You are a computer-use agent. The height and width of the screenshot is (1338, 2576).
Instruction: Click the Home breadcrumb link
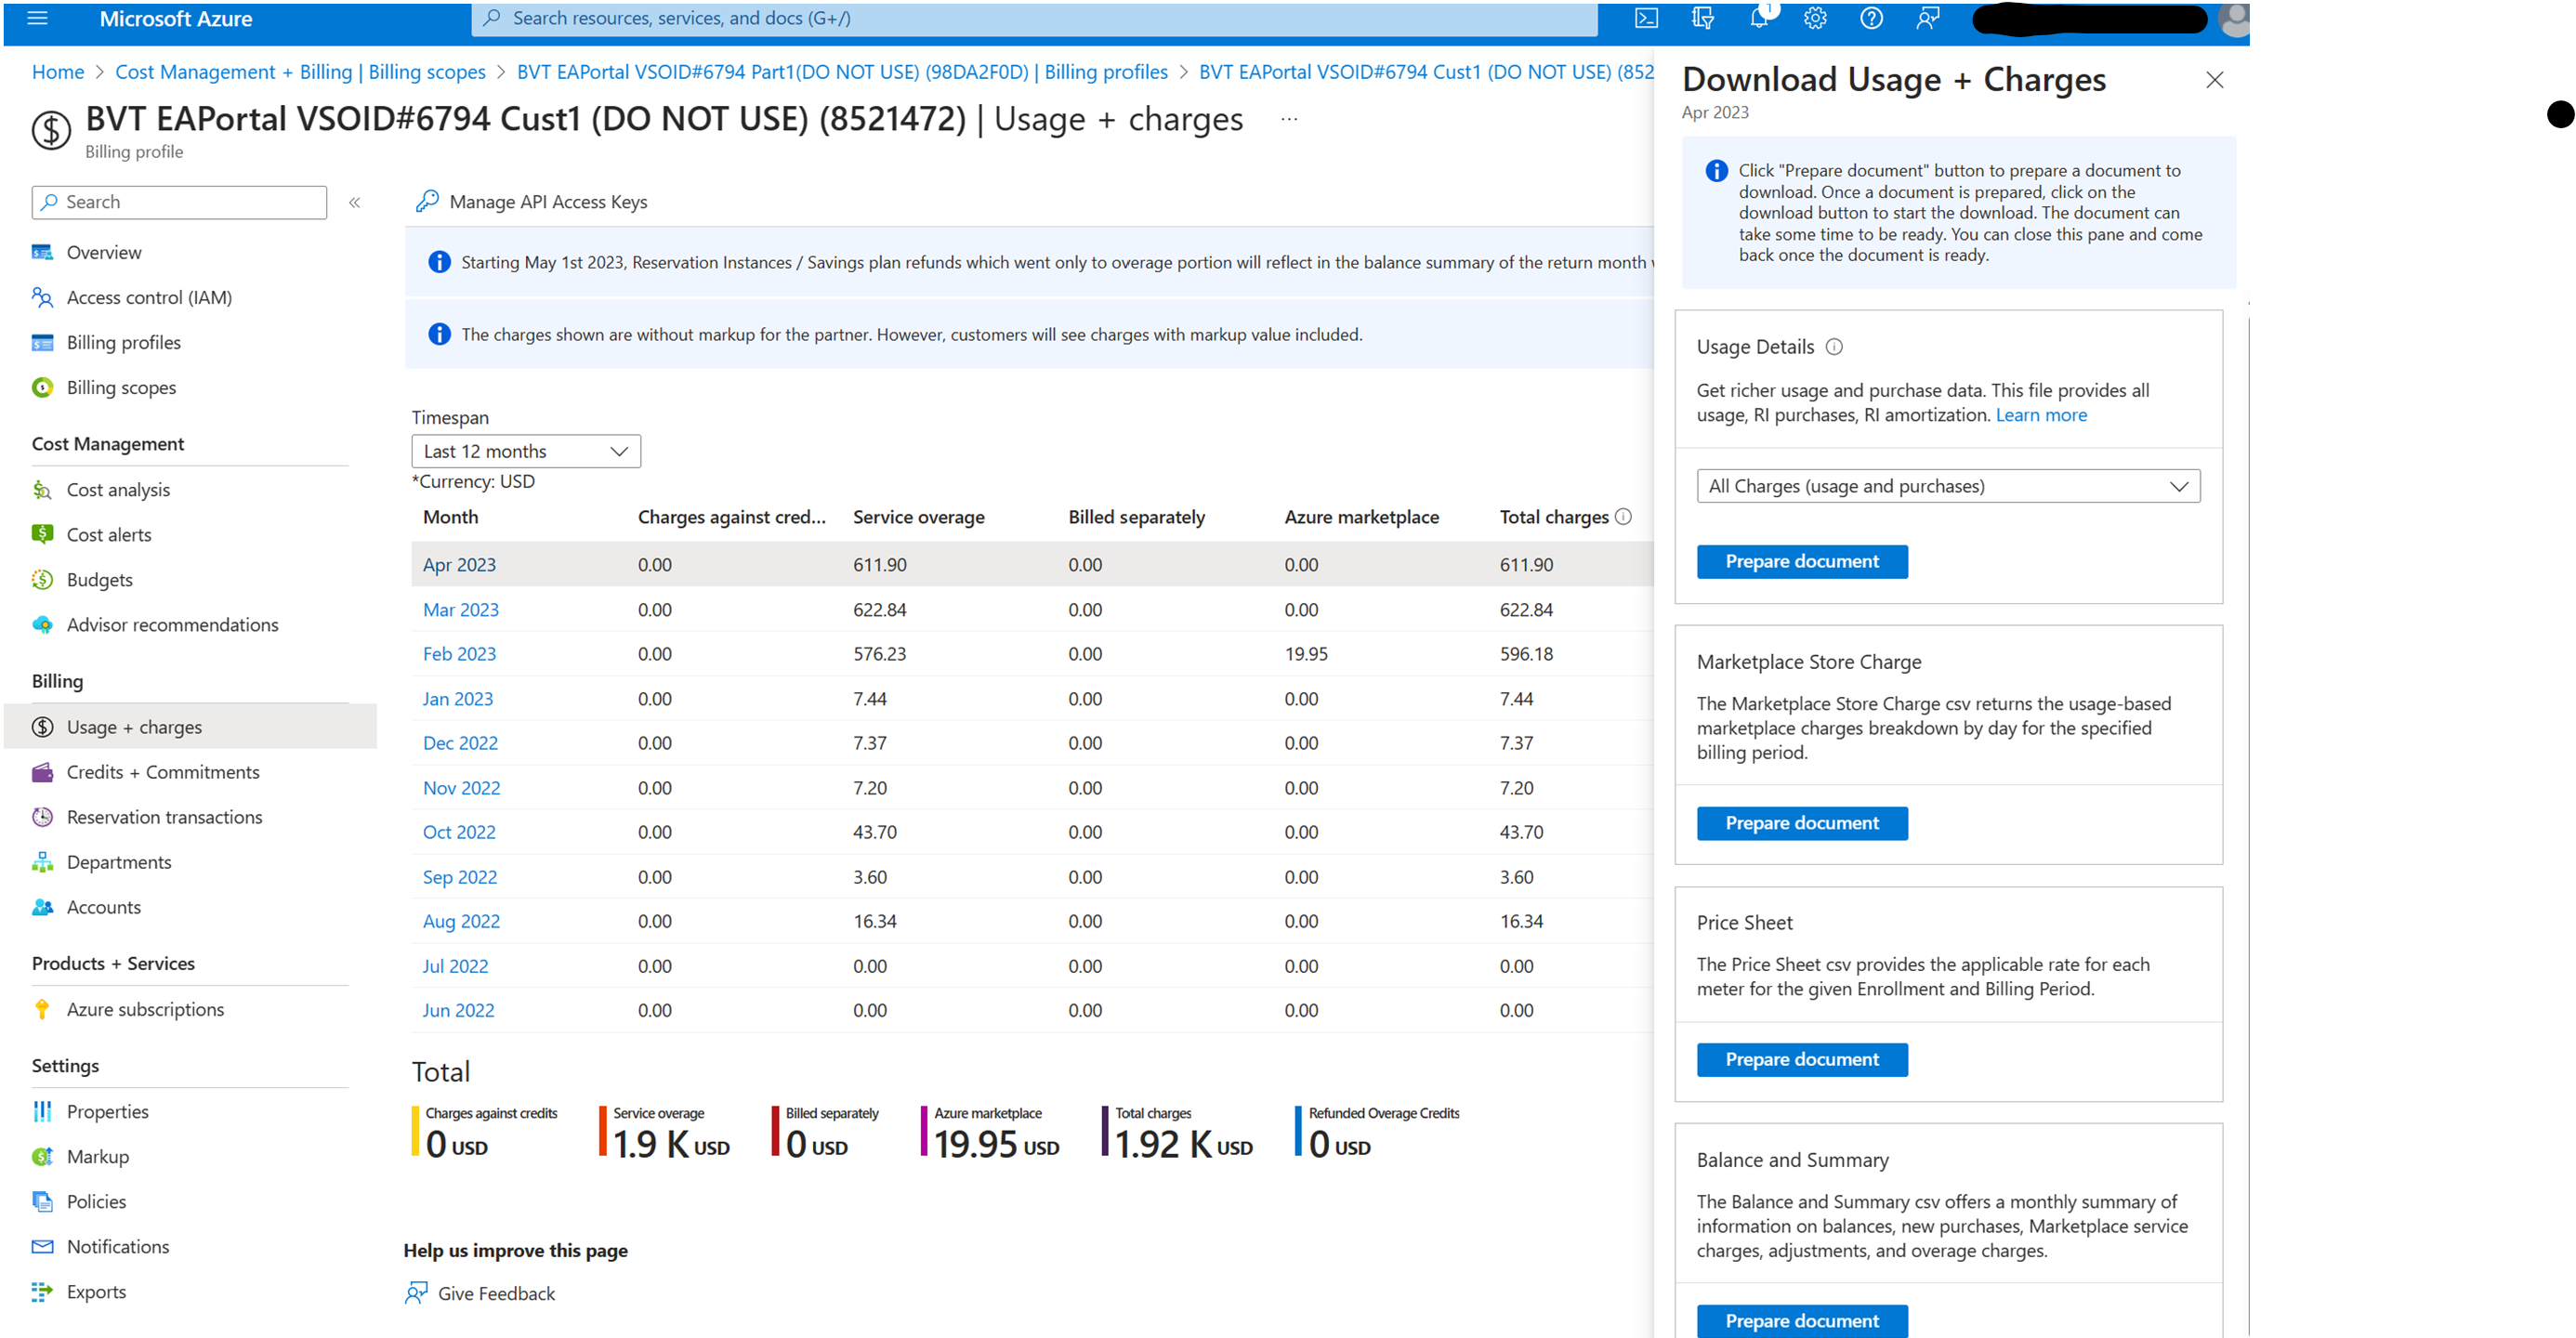(x=58, y=72)
